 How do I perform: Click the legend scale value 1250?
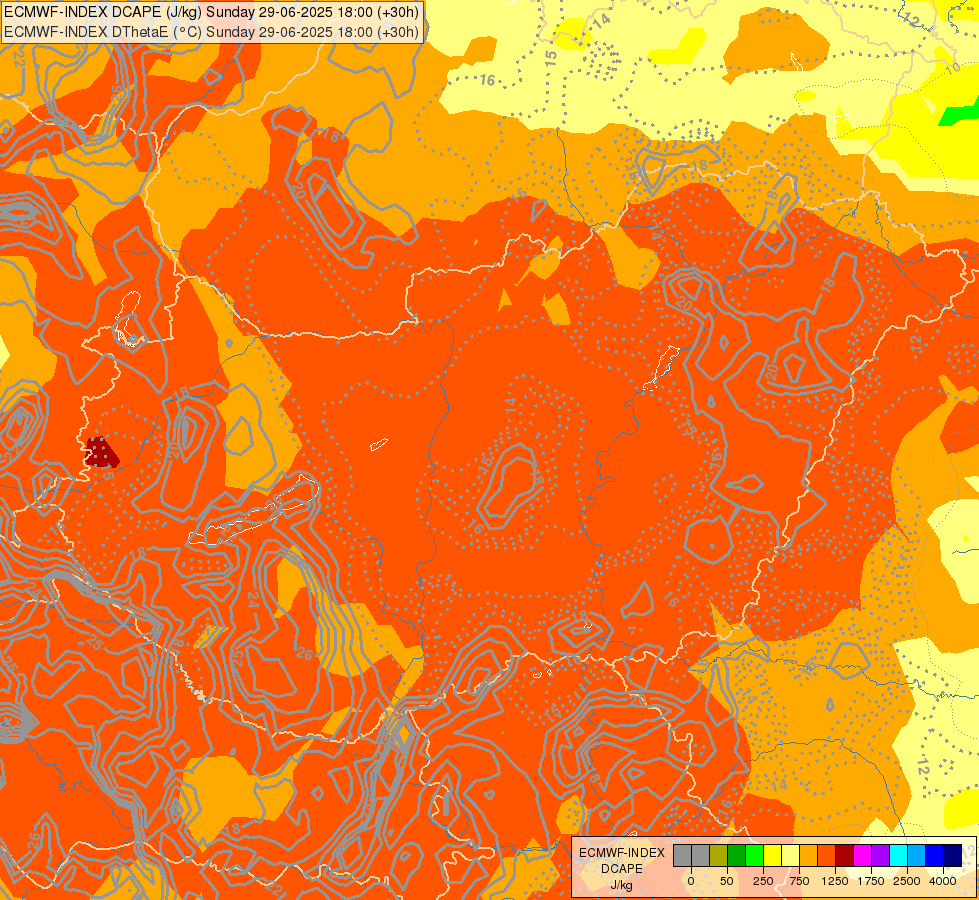click(x=835, y=881)
